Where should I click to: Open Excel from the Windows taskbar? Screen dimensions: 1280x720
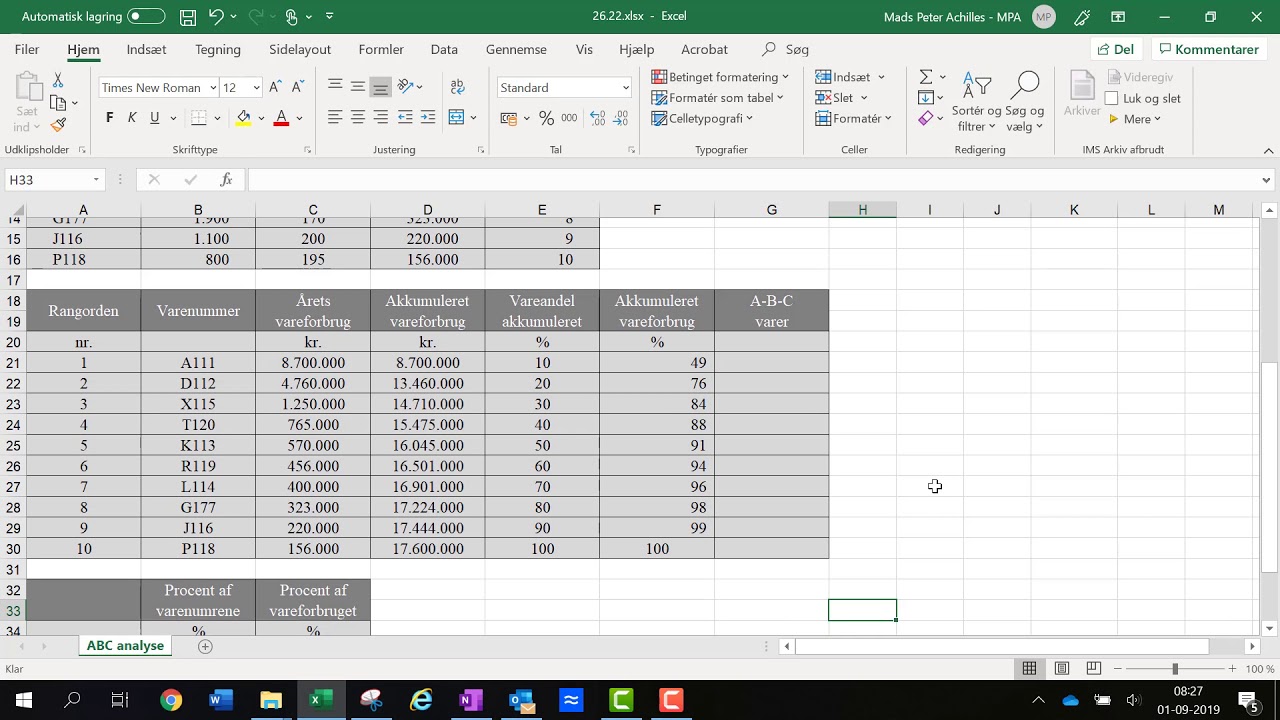tap(321, 700)
